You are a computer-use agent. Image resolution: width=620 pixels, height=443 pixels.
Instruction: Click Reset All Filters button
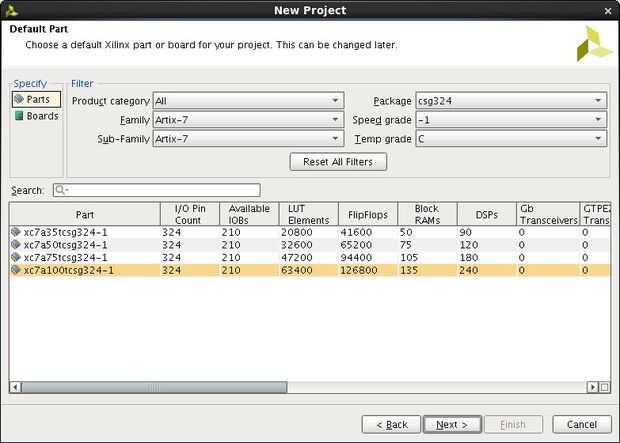pos(338,162)
